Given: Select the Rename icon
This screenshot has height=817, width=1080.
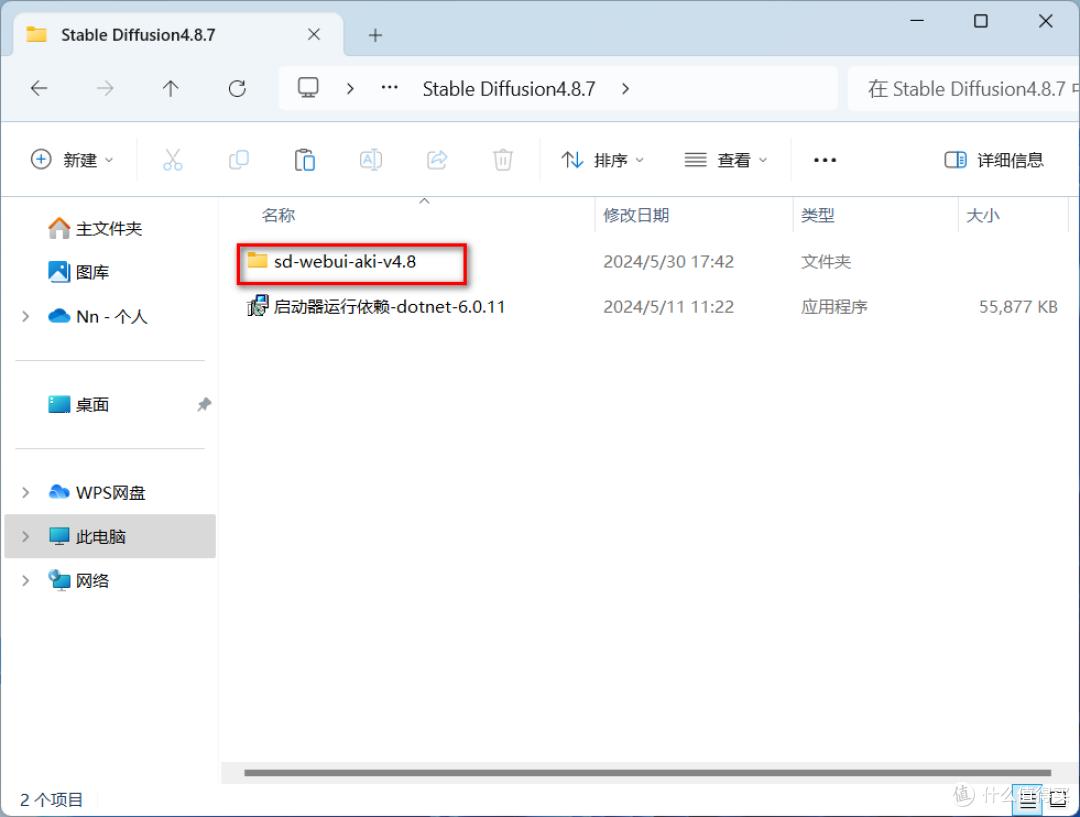Looking at the screenshot, I should coord(371,159).
